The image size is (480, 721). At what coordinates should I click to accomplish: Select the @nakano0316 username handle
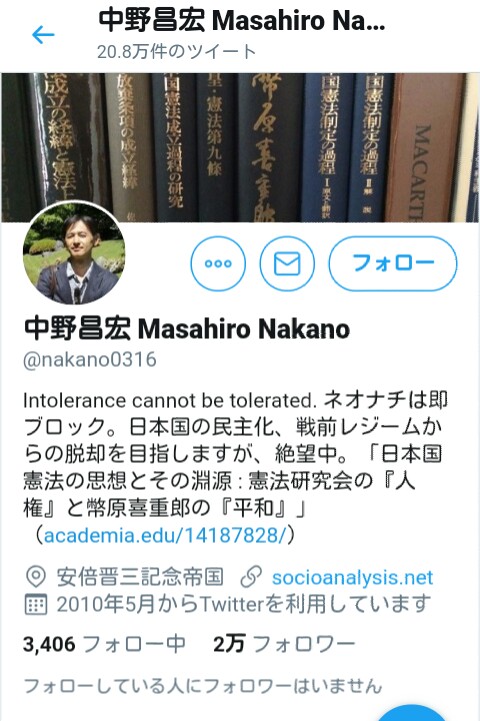click(x=90, y=360)
